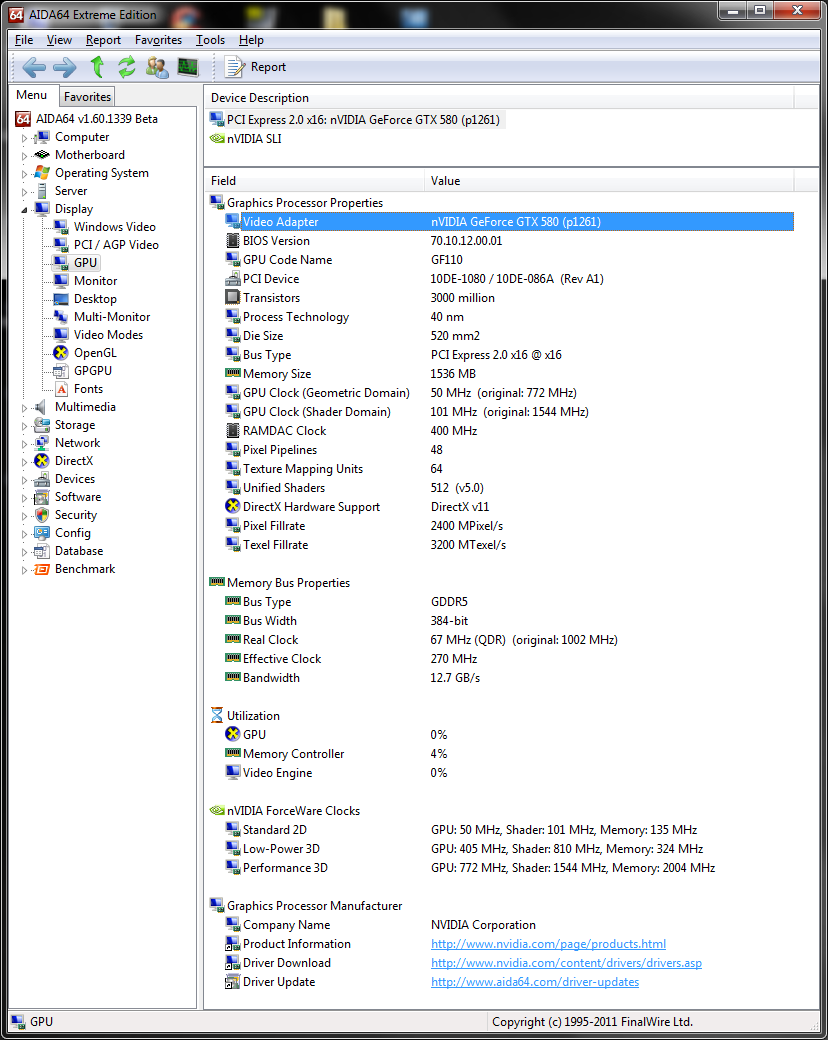The image size is (828, 1040).
Task: Click the Config icon in tree
Action: (42, 533)
